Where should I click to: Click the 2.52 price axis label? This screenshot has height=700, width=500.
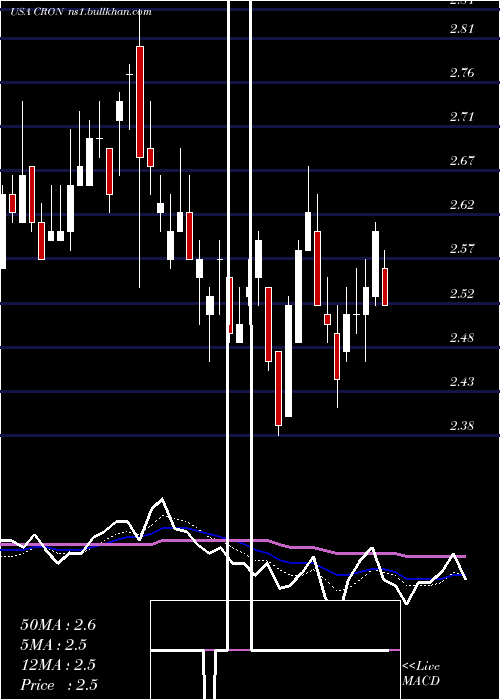(462, 293)
